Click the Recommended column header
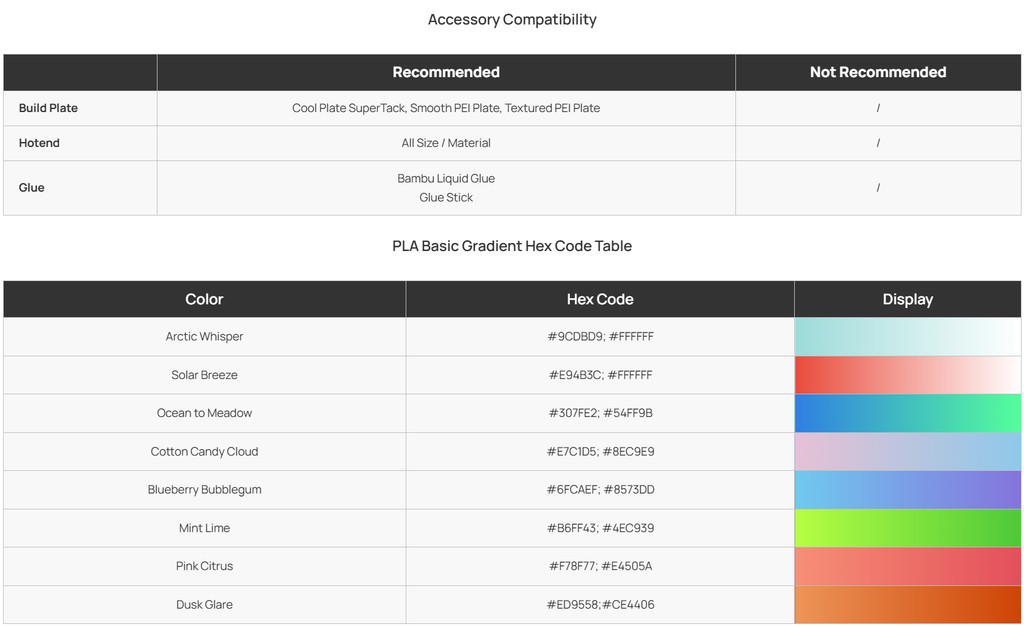The height and width of the screenshot is (627, 1024). tap(446, 72)
